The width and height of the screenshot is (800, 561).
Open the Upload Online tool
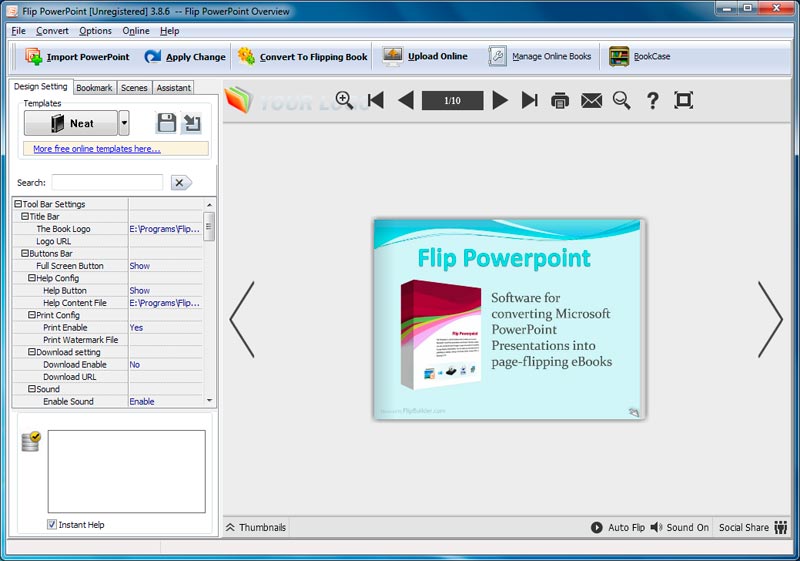point(425,56)
